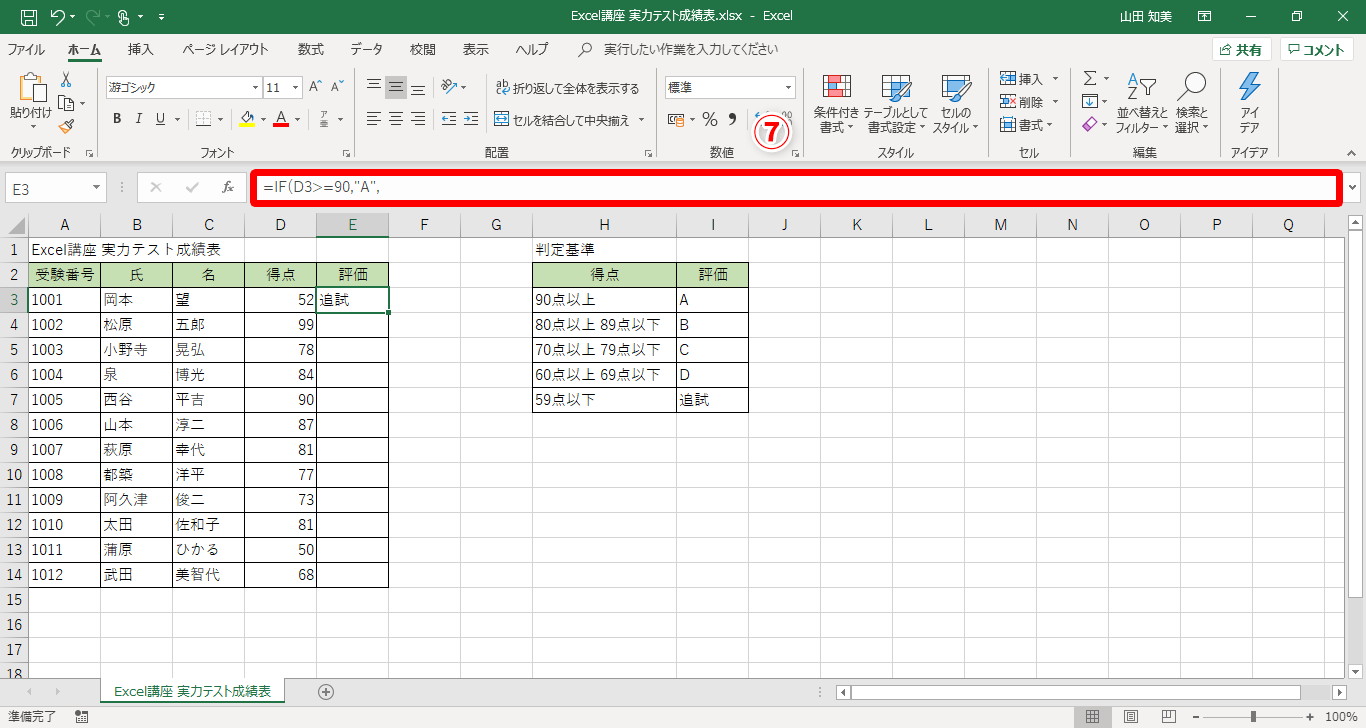Apply Comma Style number format
Viewport: 1366px width, 728px height.
click(x=733, y=119)
